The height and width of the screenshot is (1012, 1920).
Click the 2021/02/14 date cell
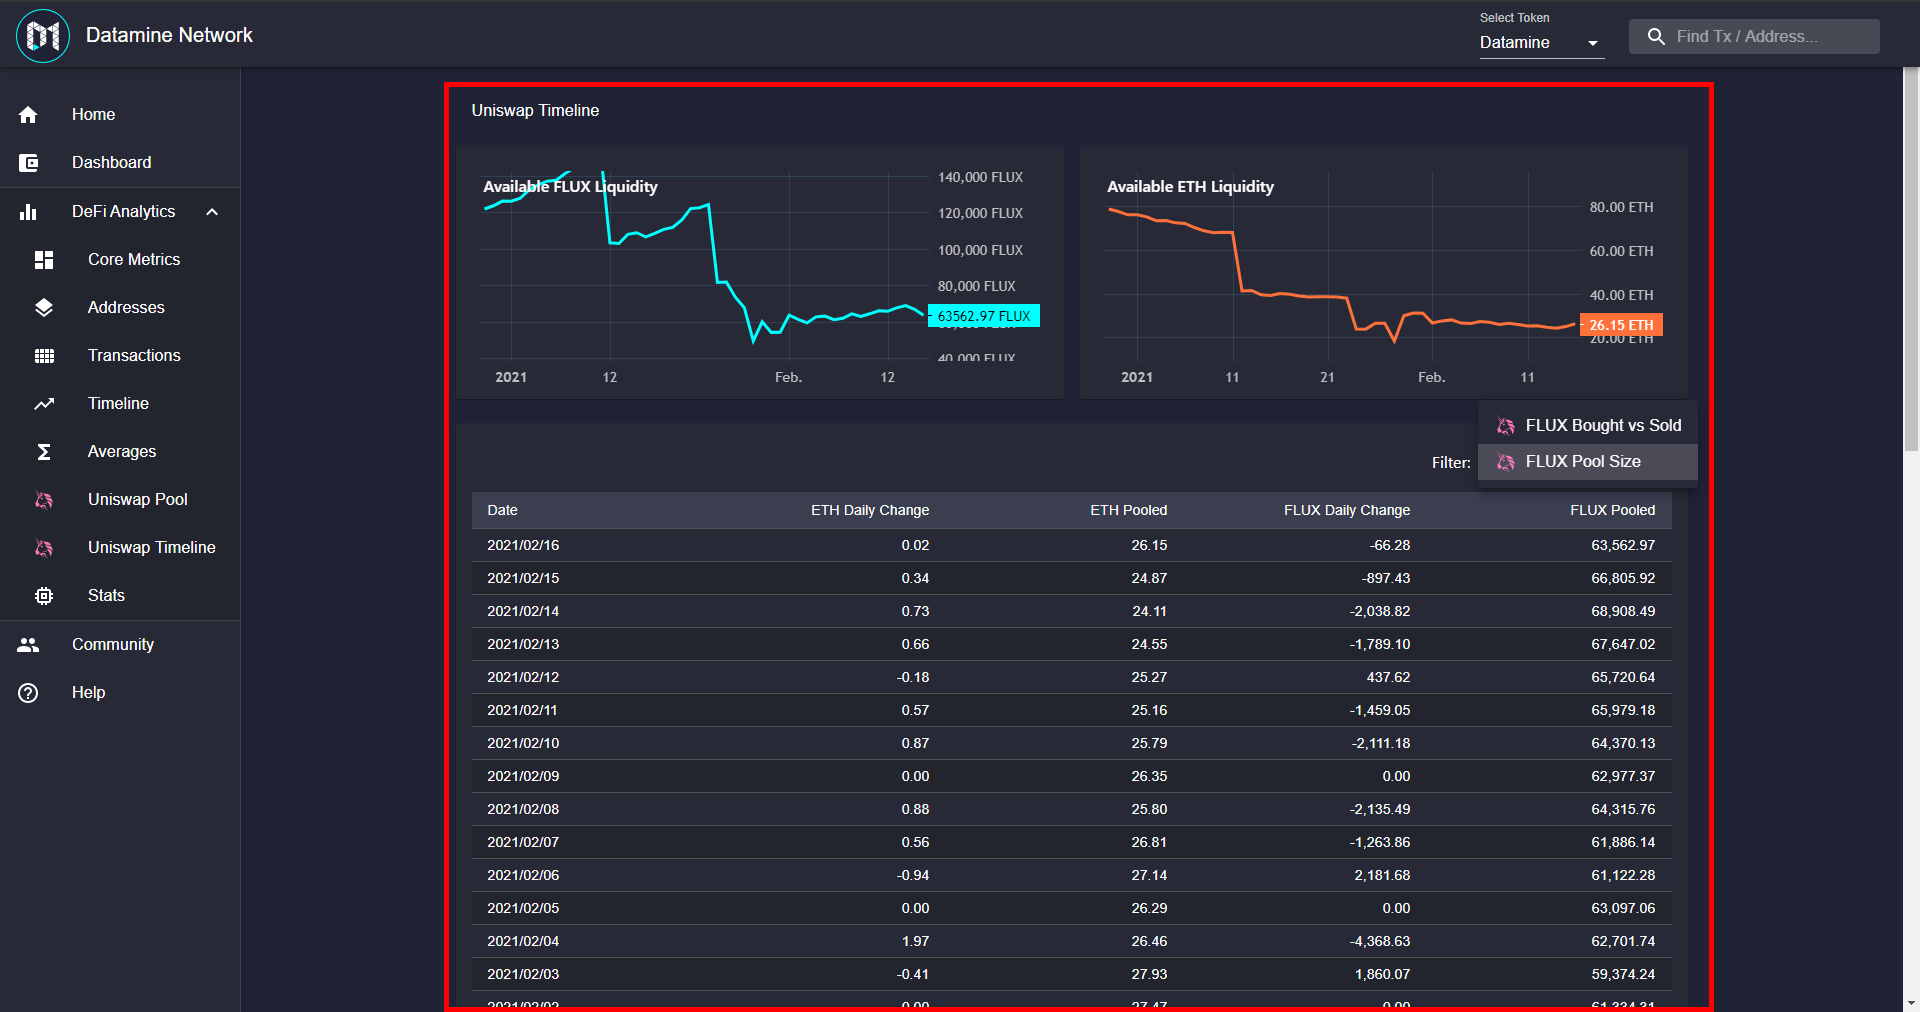tap(523, 611)
